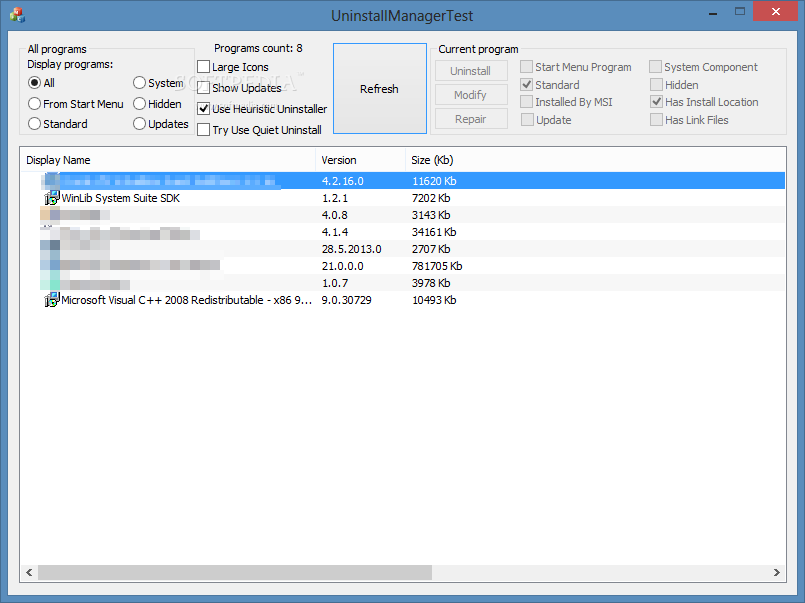
Task: Click the 7202 Kb size cell
Action: coord(431,198)
